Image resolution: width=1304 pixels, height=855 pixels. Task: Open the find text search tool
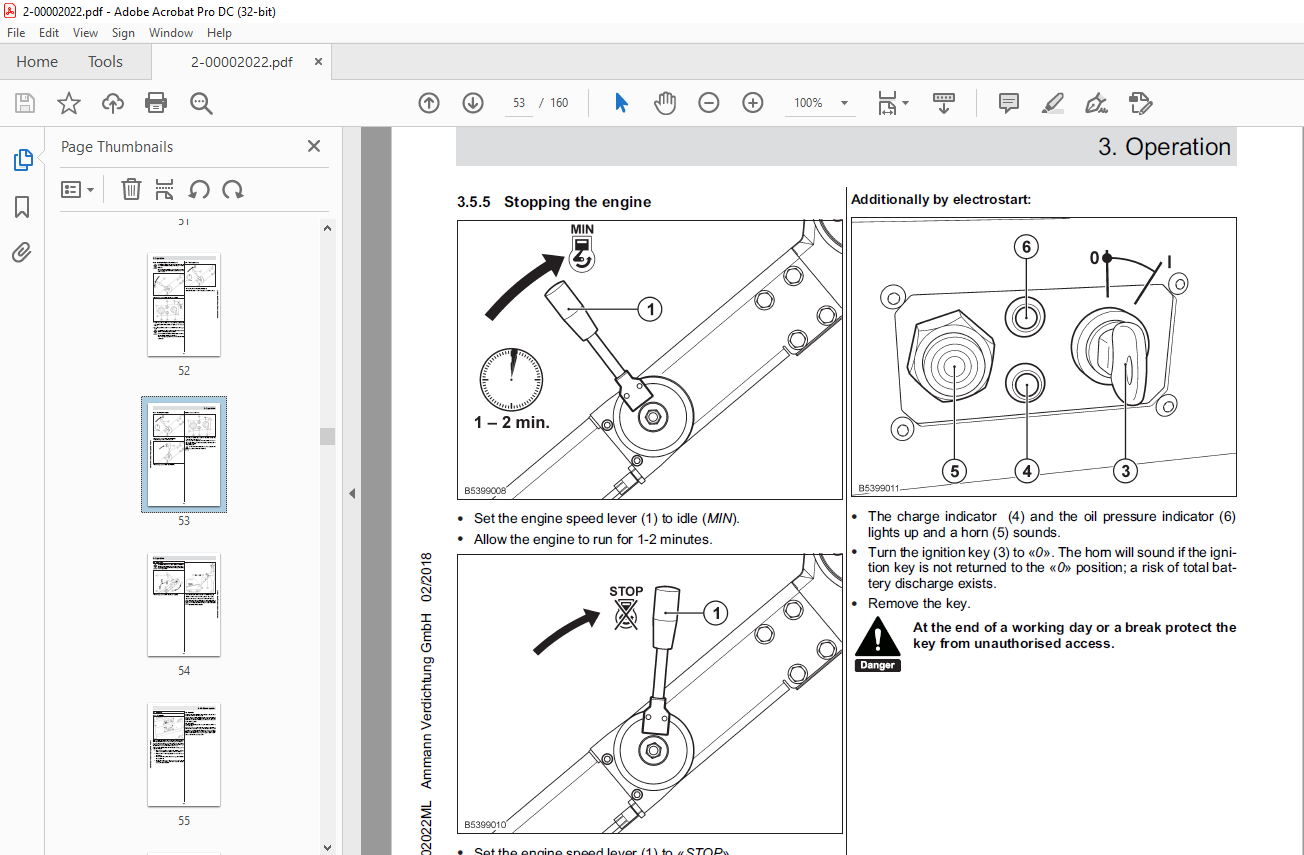pos(201,103)
